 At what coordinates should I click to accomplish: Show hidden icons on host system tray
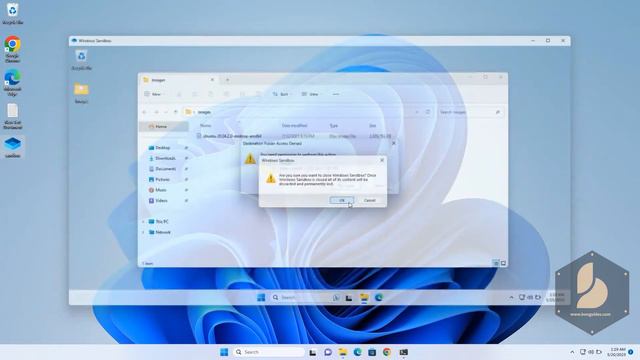point(572,352)
